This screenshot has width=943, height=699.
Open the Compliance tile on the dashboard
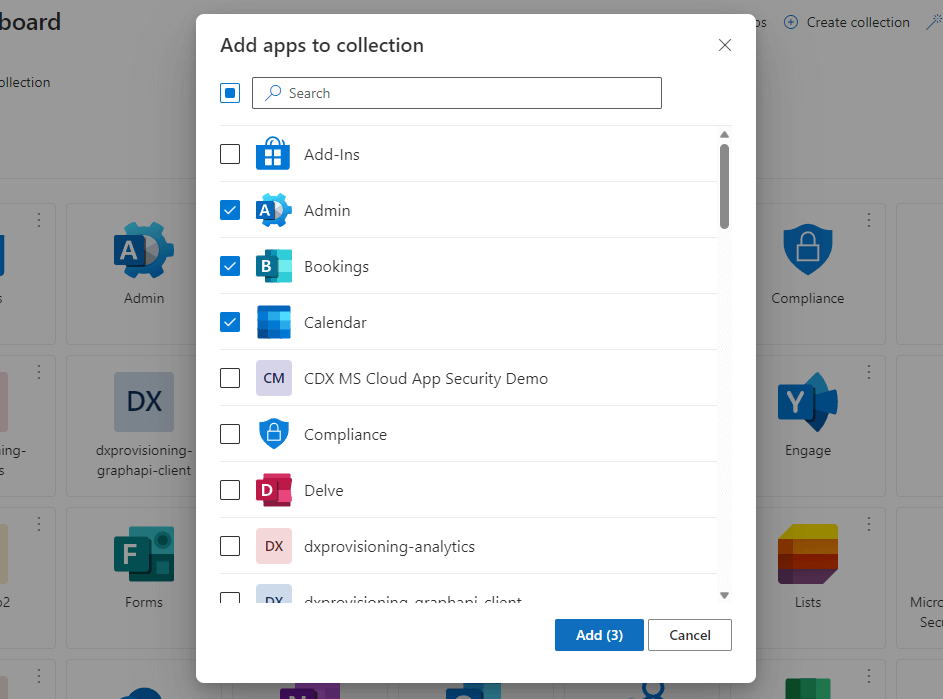point(808,274)
